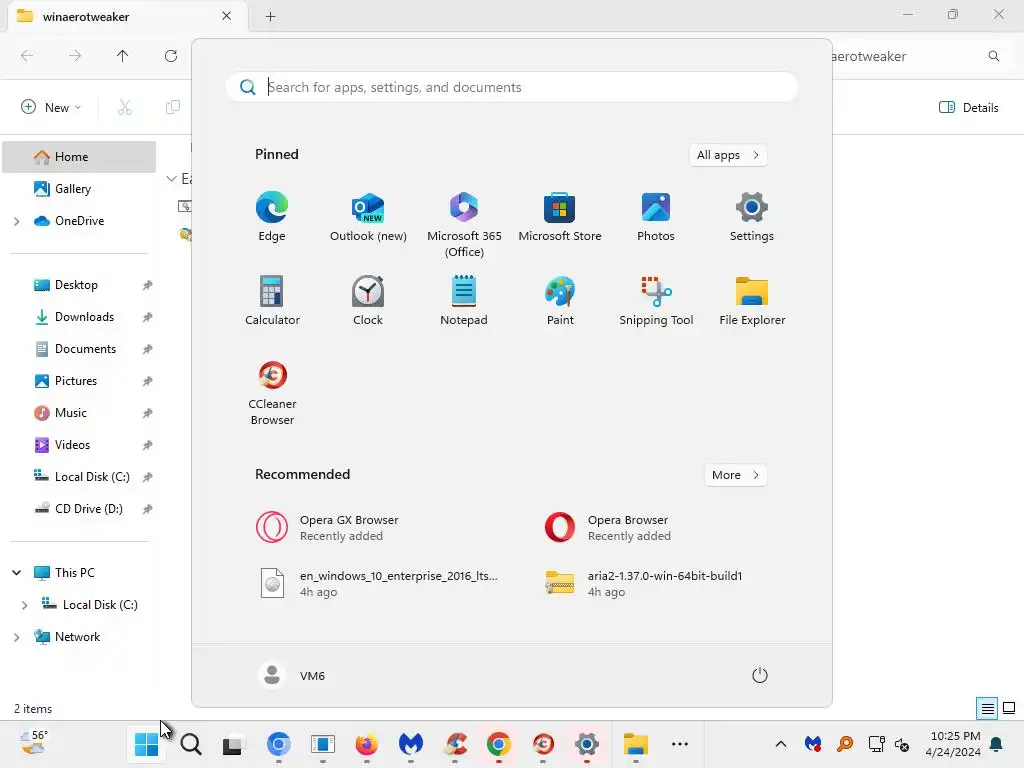The width and height of the screenshot is (1024, 768).
Task: Launch Outlook (new) pinned app
Action: [x=368, y=217]
